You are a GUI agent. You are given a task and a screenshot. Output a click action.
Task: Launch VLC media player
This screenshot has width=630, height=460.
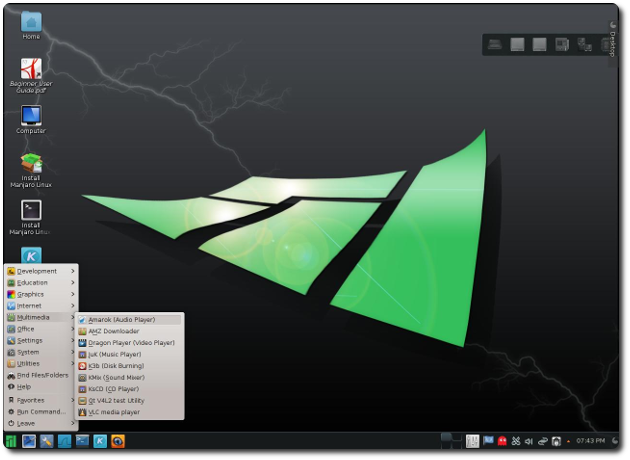[x=129, y=412]
